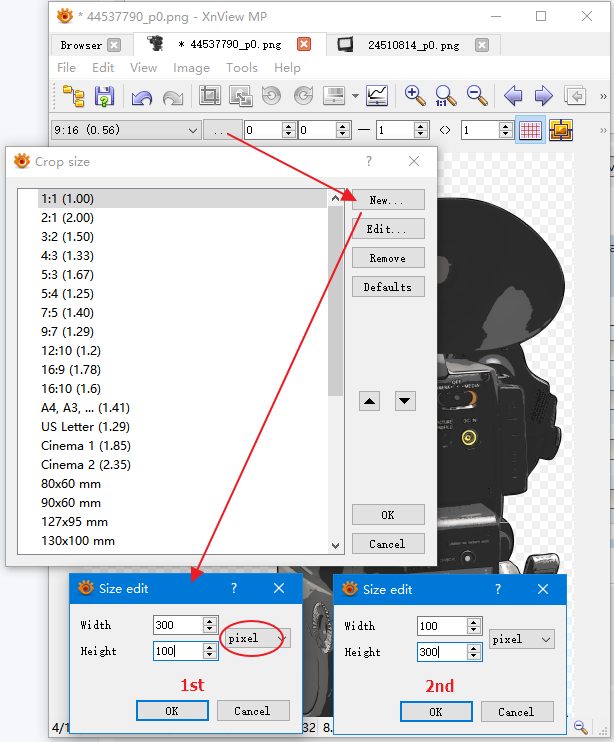Image resolution: width=614 pixels, height=742 pixels.
Task: Open the pixel unit dropdown in 2nd Size edit
Action: (x=521, y=639)
